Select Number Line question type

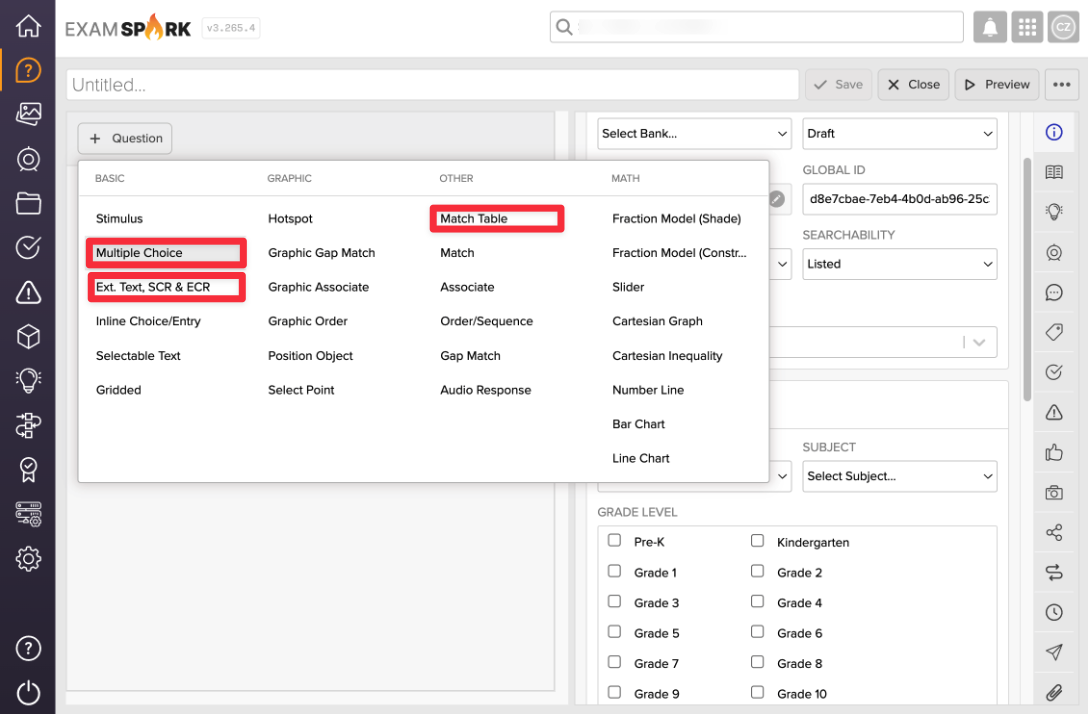pos(648,390)
